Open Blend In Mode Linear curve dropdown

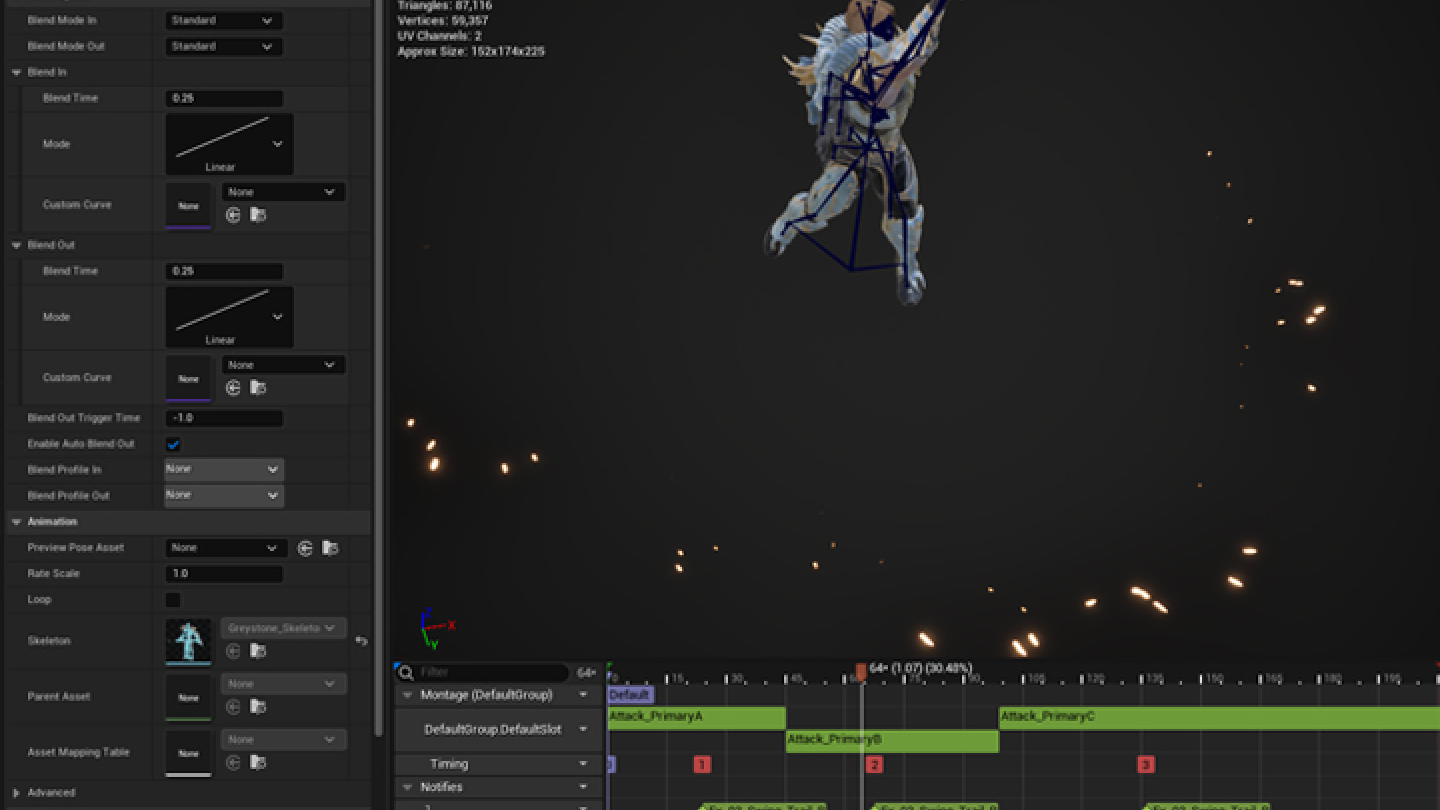[x=229, y=144]
